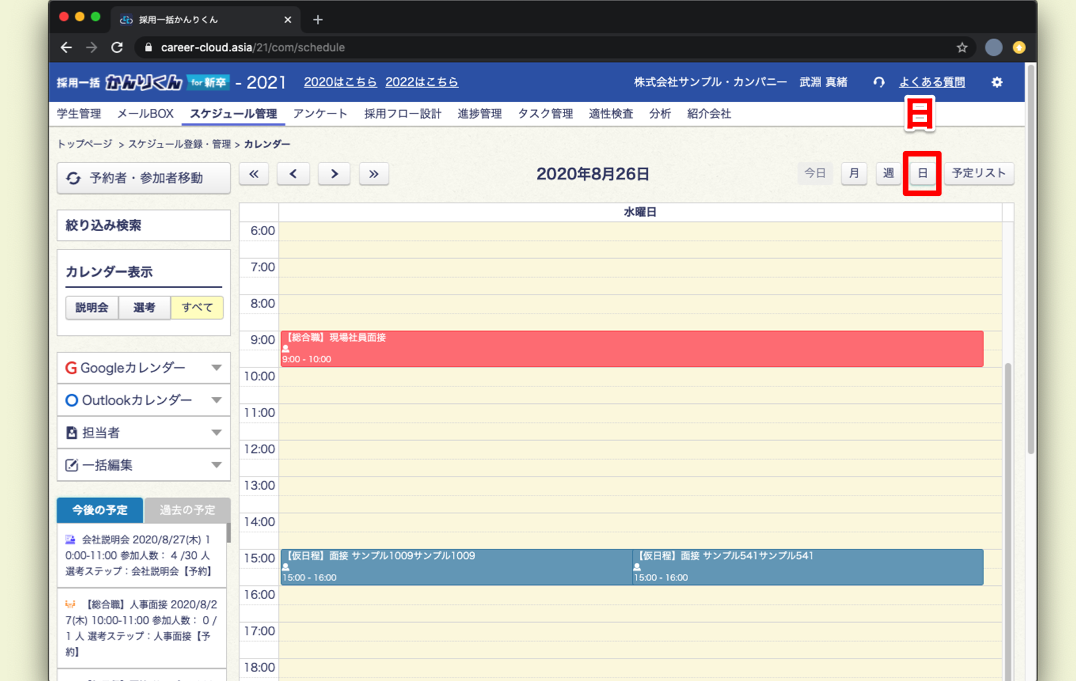Expand the Outlookカレンダー dropdown
Screen dimensions: 1076x681
pos(144,400)
